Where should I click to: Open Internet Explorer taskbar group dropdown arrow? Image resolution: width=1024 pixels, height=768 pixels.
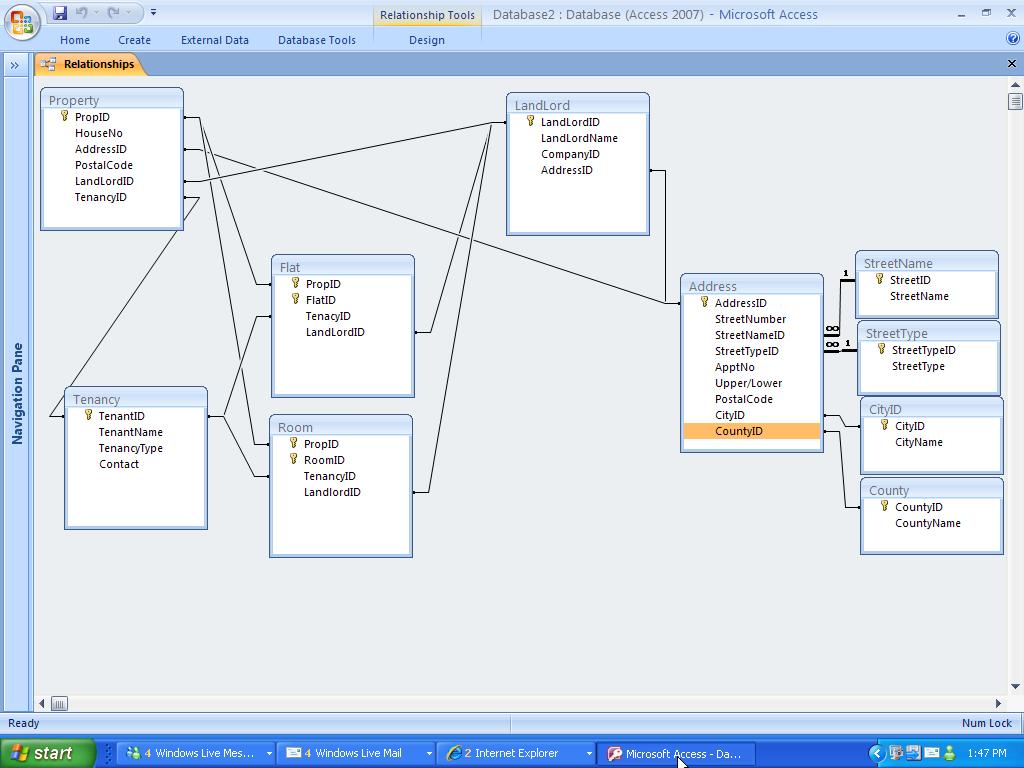click(x=589, y=753)
